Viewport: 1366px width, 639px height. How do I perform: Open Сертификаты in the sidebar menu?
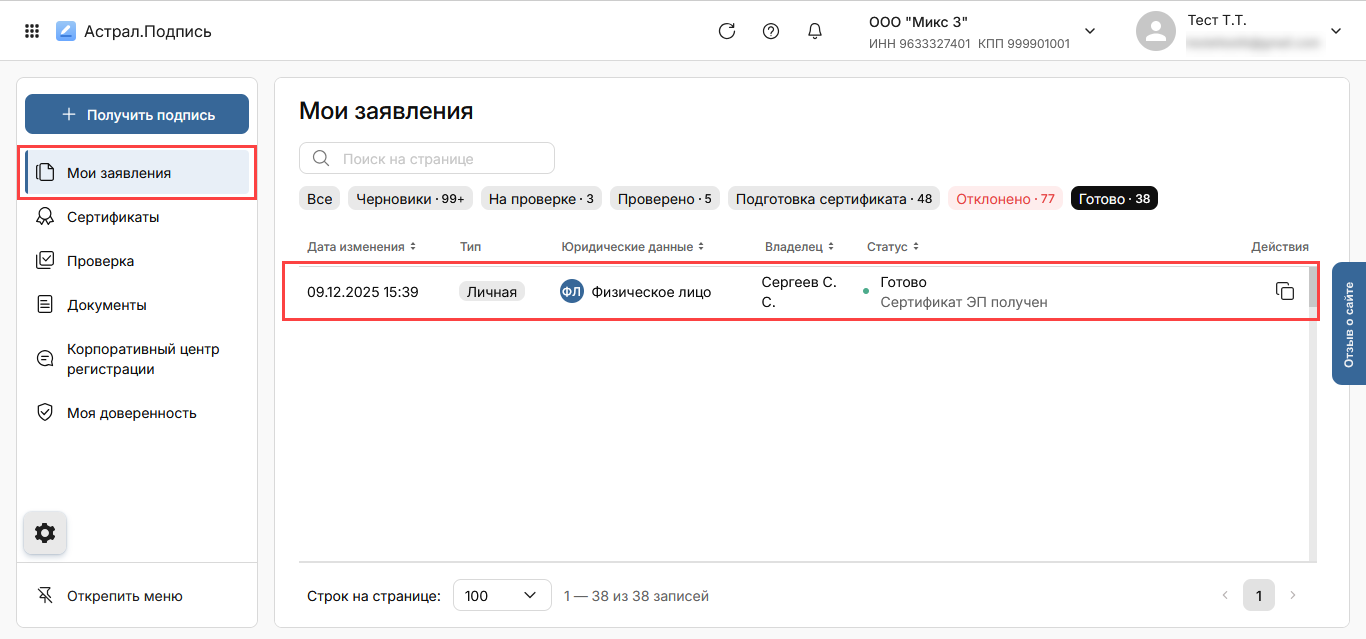[113, 217]
